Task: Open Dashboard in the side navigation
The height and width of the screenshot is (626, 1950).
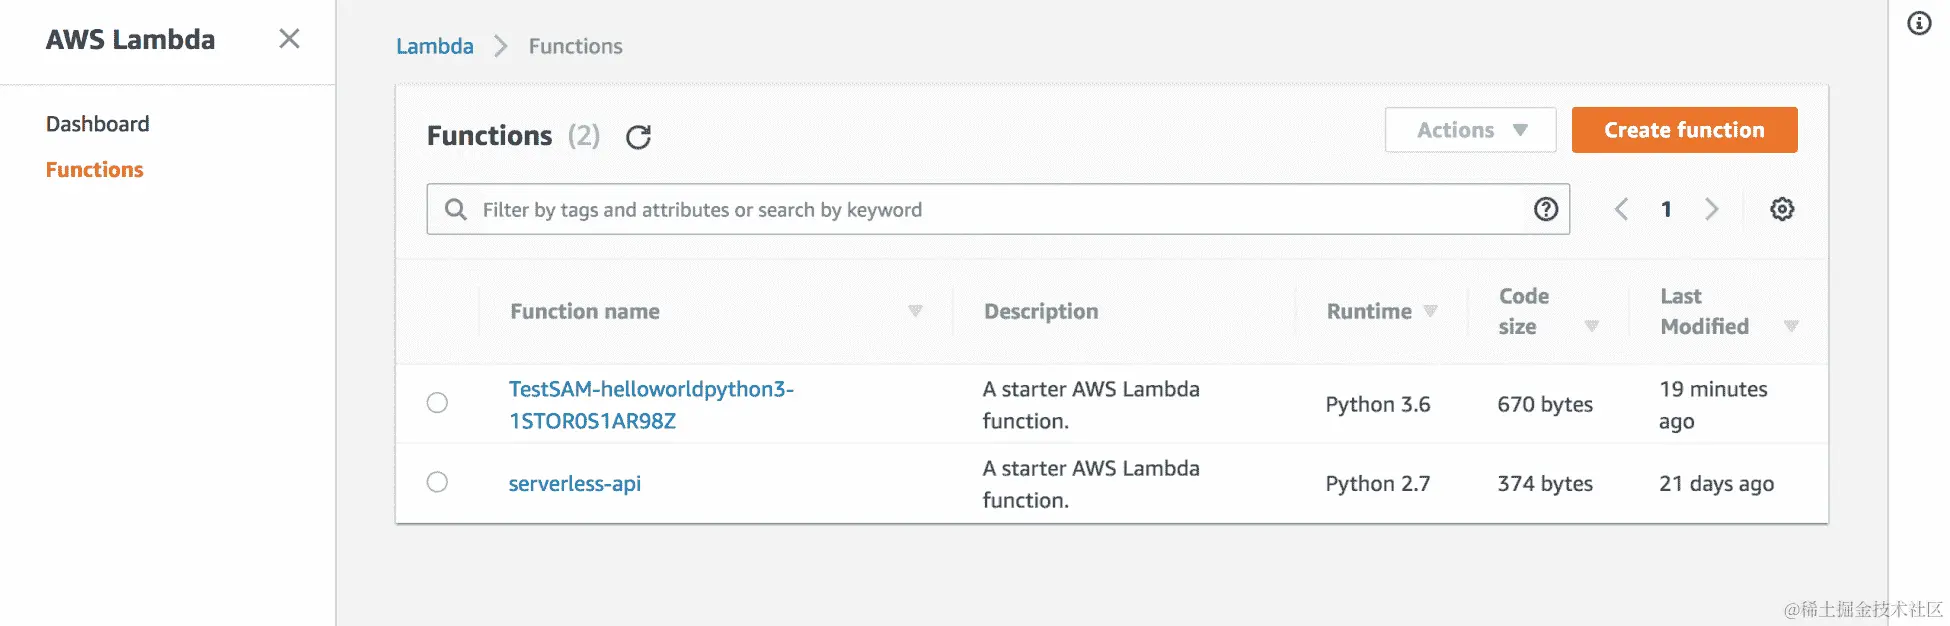Action: pos(98,124)
